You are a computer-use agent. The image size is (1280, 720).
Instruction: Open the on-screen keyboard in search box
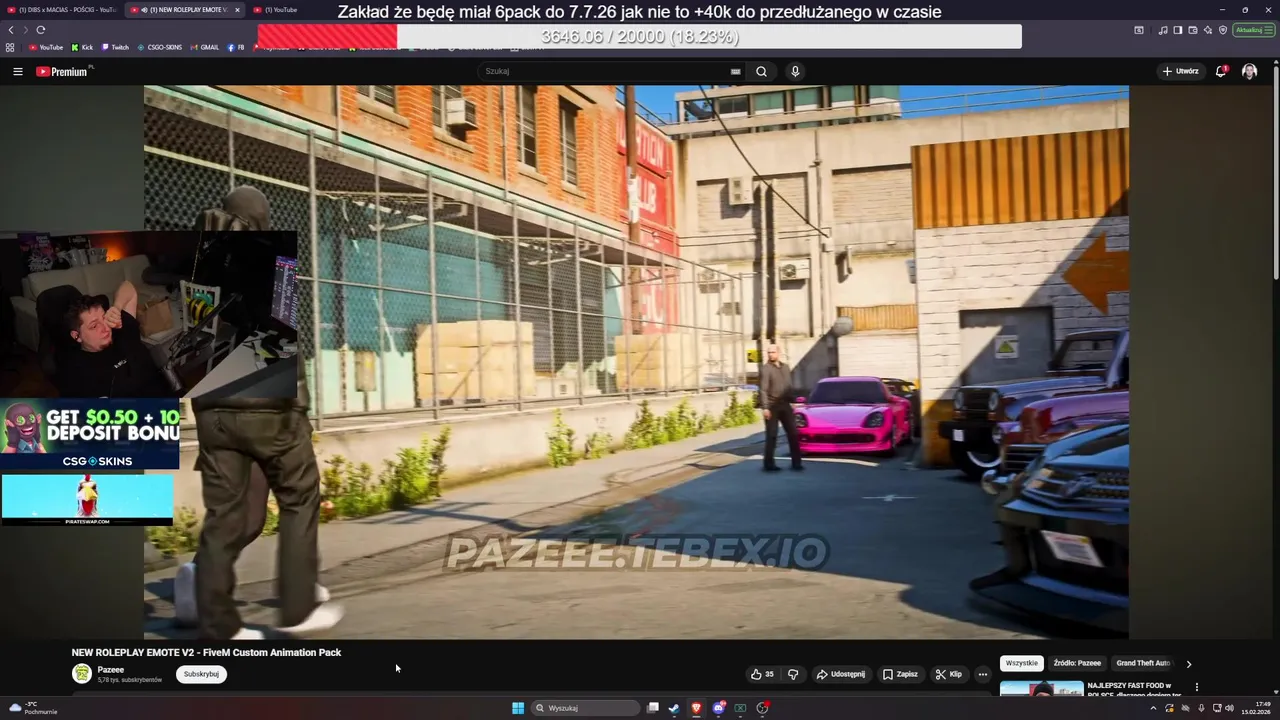click(735, 71)
